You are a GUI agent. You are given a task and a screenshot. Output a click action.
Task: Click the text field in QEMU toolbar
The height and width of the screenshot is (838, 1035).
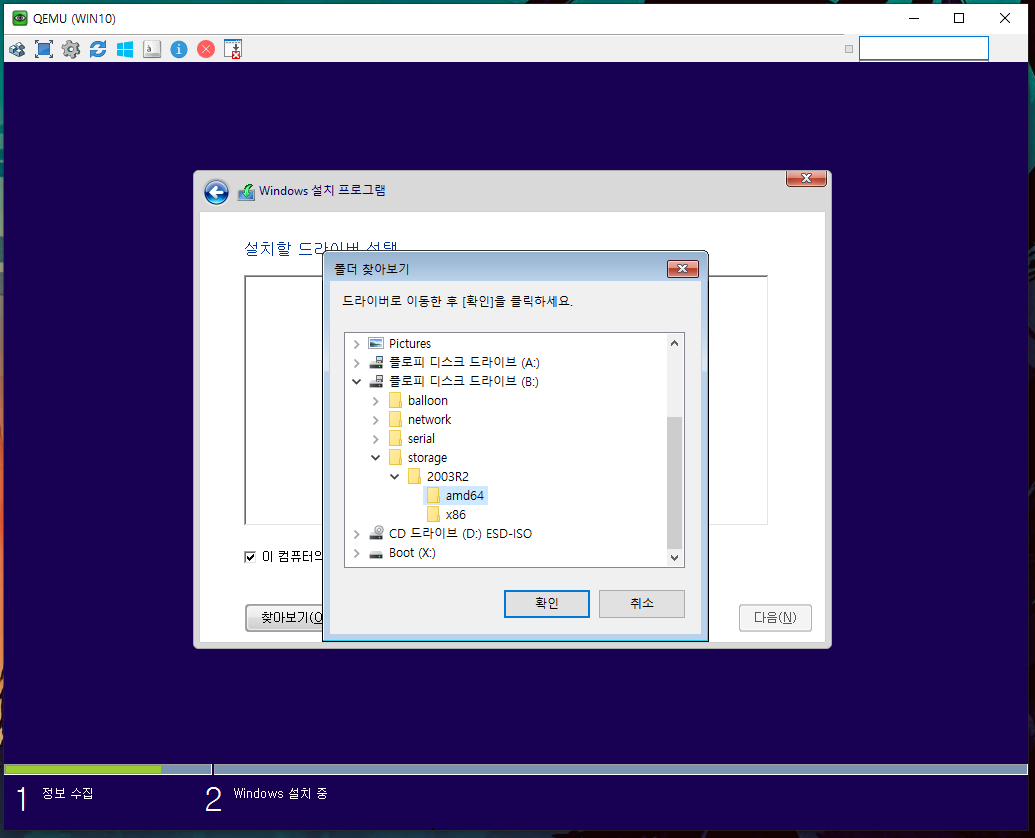tap(923, 49)
